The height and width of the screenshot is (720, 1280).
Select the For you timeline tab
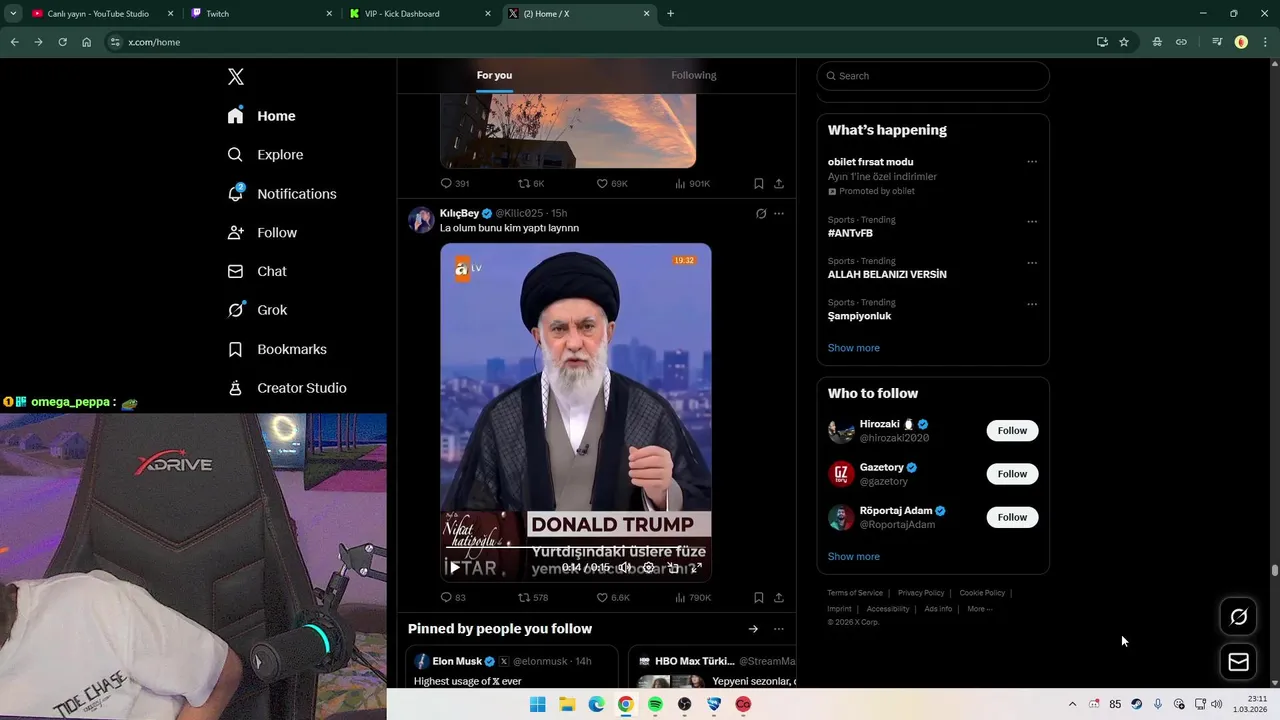(x=494, y=75)
